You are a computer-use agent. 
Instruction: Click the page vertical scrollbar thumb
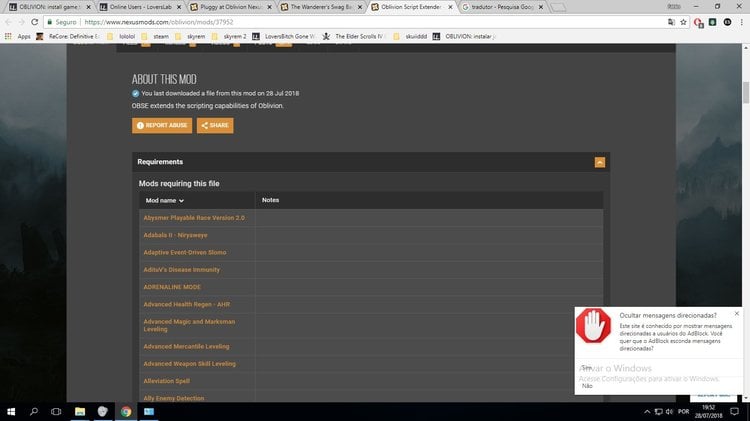tap(746, 92)
